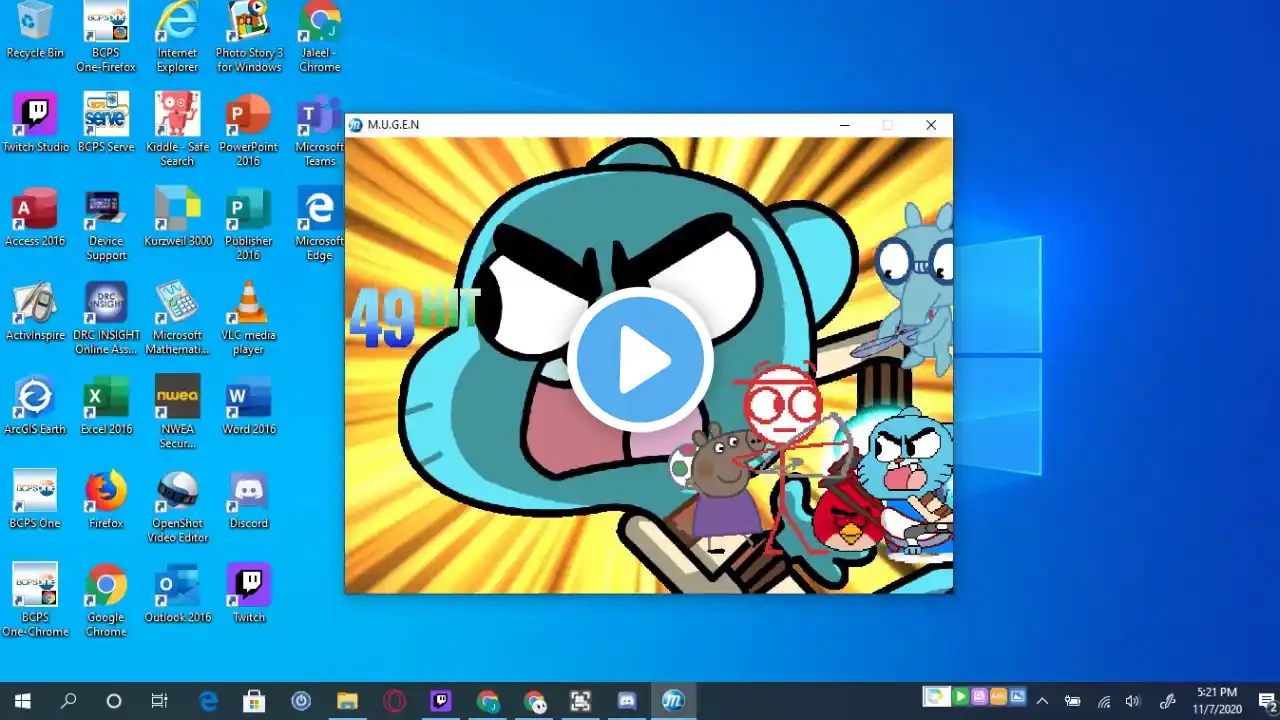Open the OpenShot Video Editor shortcut
The height and width of the screenshot is (720, 1280).
point(177,498)
